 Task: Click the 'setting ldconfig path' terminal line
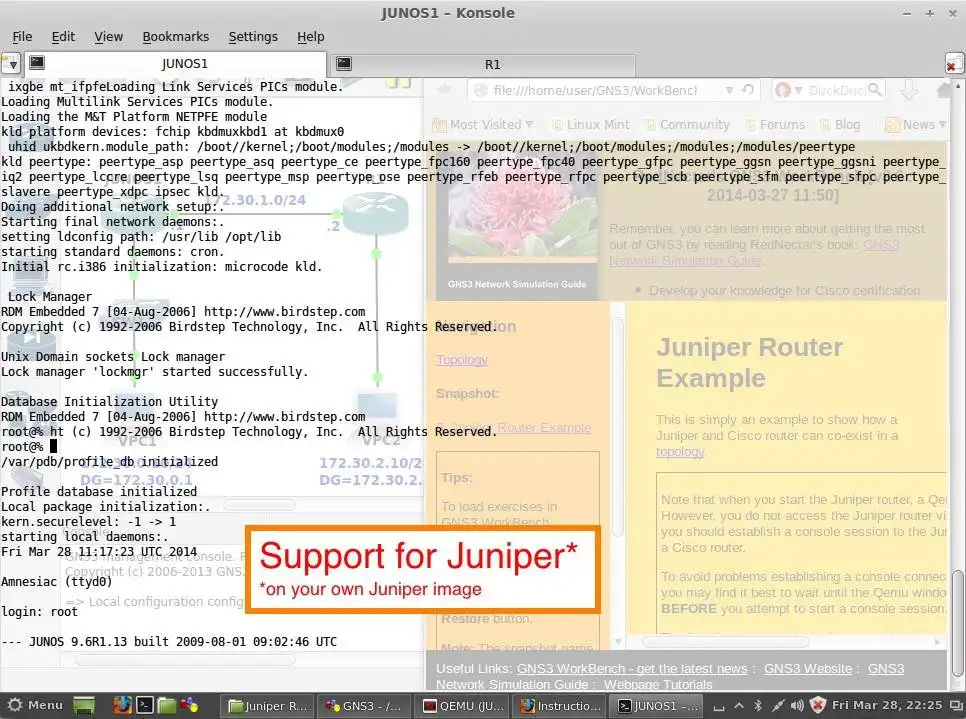click(141, 237)
